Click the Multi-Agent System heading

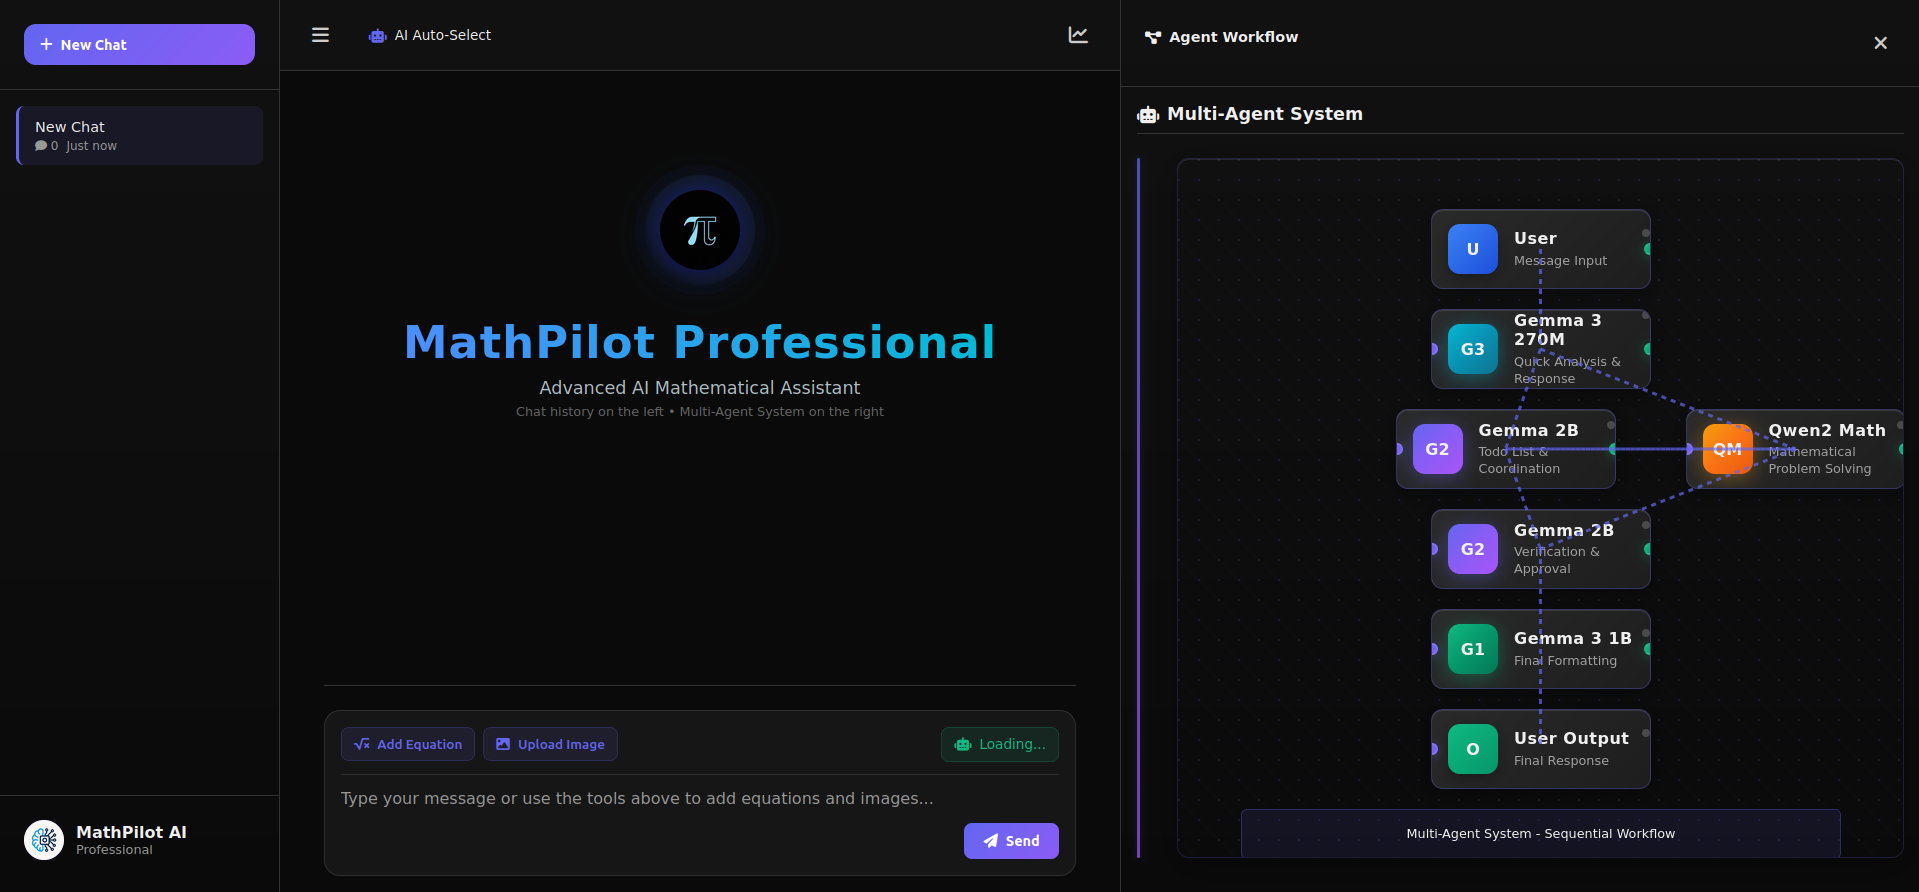(1265, 114)
